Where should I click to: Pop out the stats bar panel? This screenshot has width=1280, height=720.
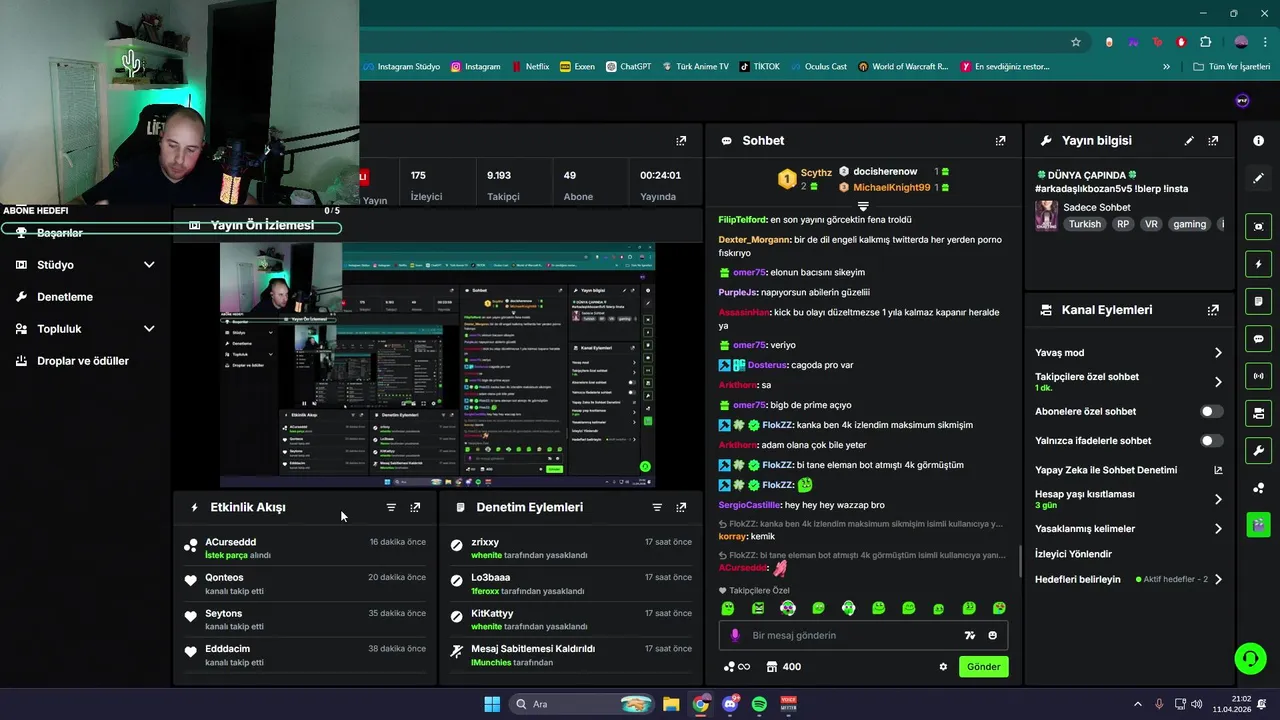pos(681,141)
